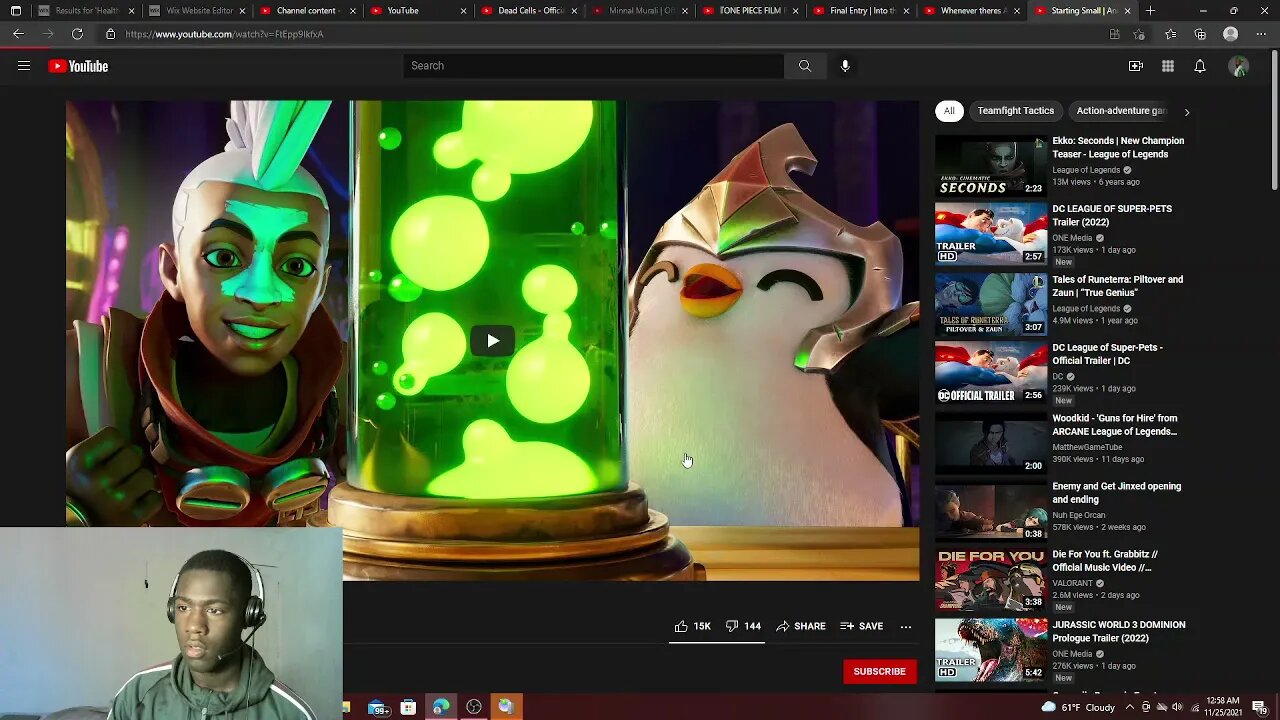
Task: Open the weather widget showing 61°F Cloudy
Action: [x=1078, y=708]
